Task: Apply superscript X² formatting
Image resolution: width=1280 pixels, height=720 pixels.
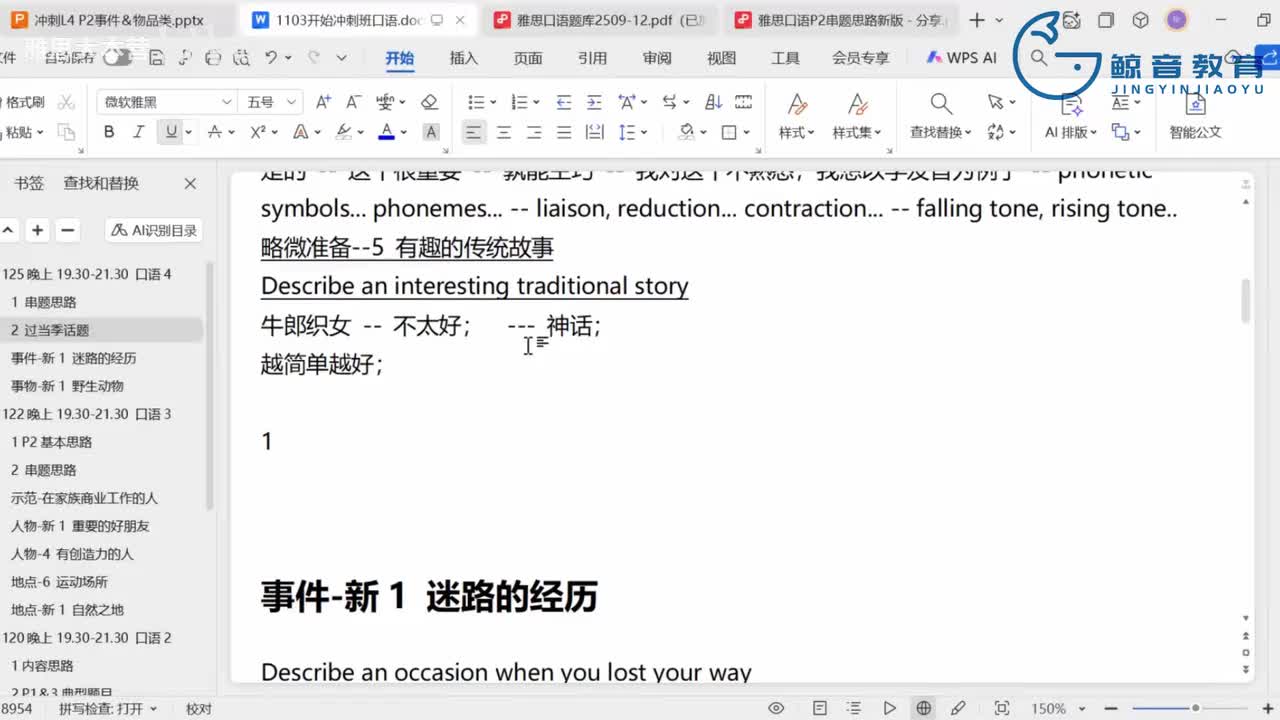Action: pos(257,132)
